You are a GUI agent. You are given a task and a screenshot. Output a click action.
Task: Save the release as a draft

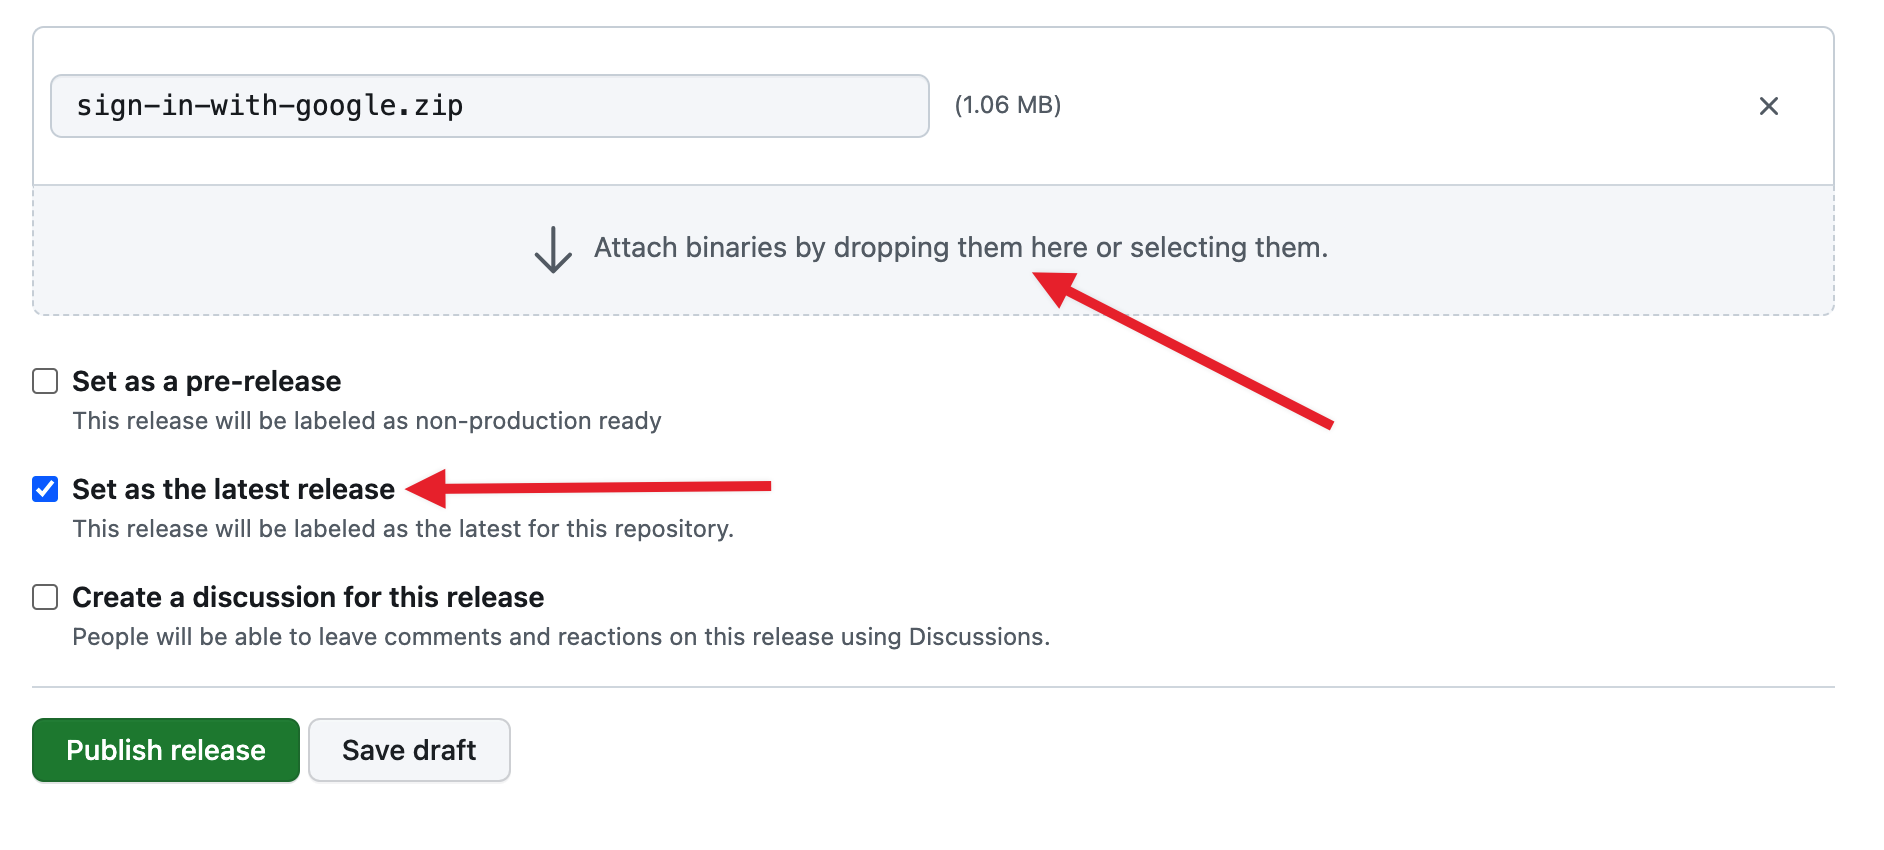pyautogui.click(x=409, y=750)
